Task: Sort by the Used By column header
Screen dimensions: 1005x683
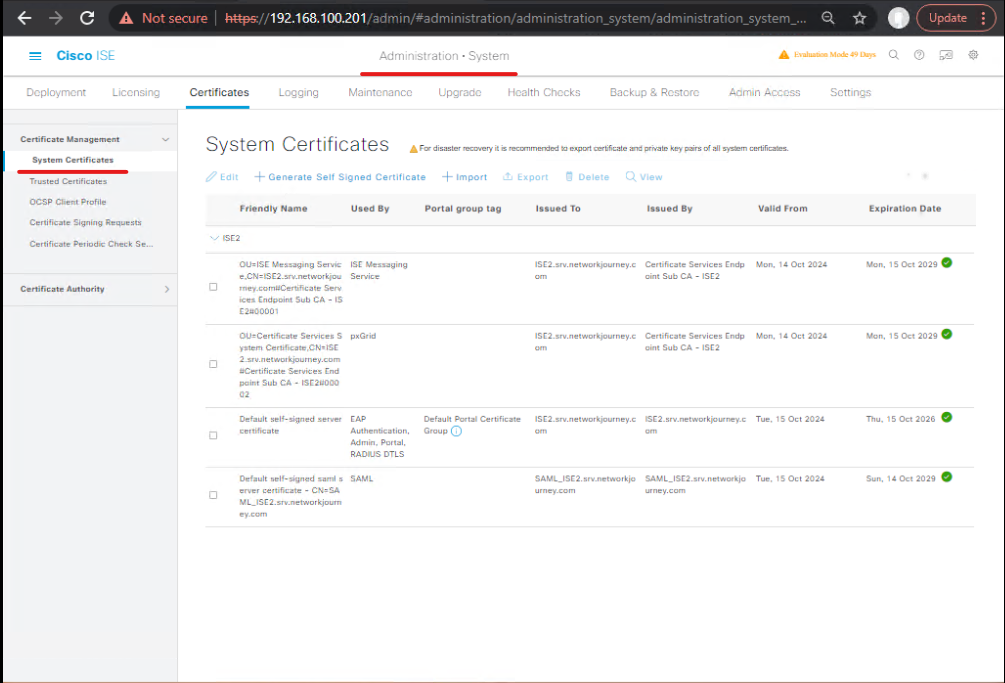Action: coord(370,209)
